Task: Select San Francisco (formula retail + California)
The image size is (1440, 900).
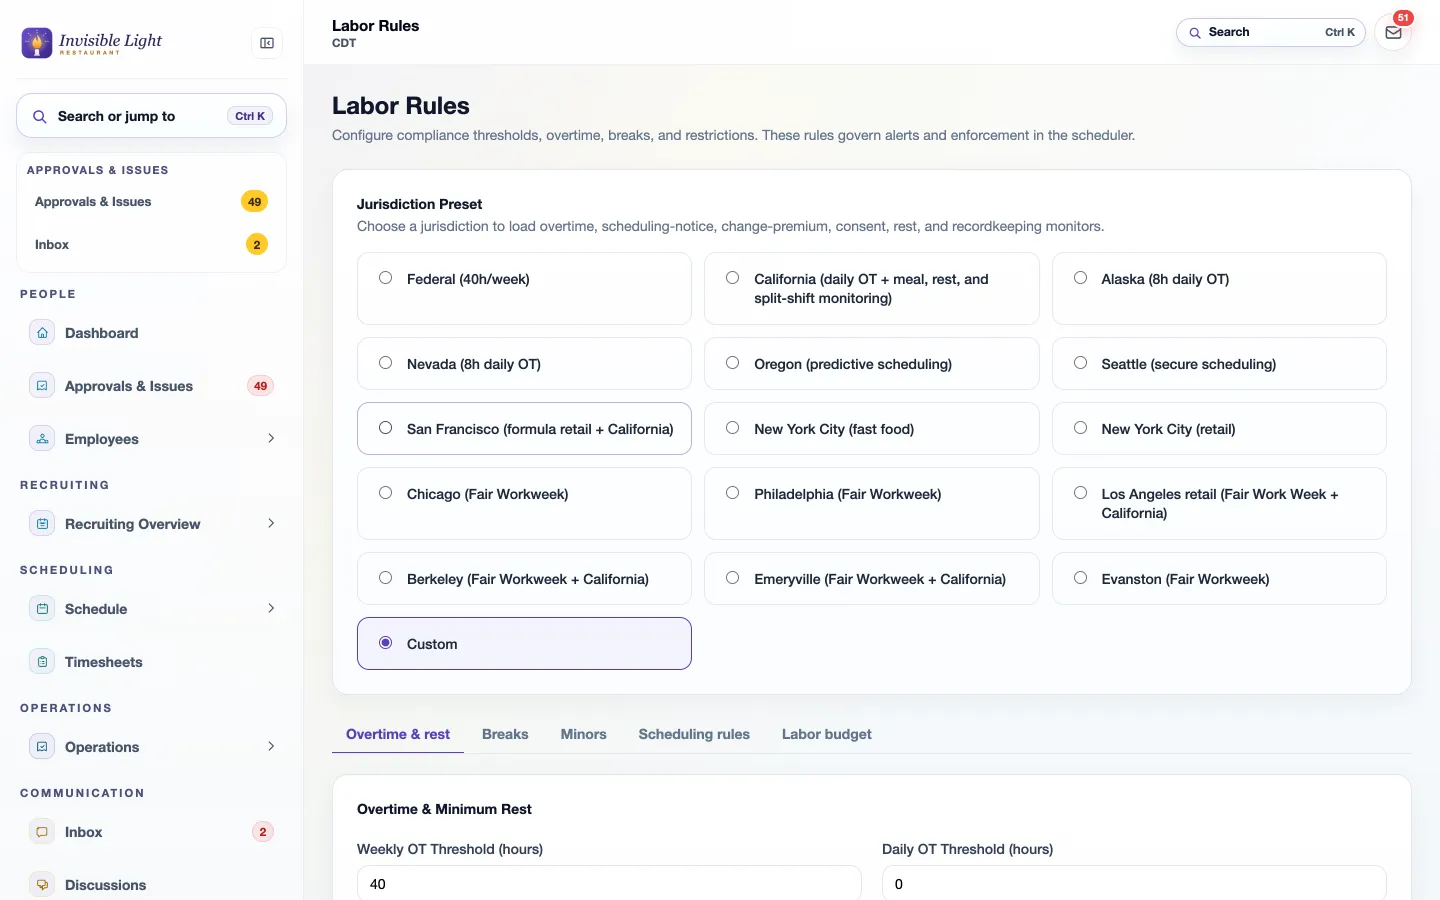Action: (x=524, y=428)
